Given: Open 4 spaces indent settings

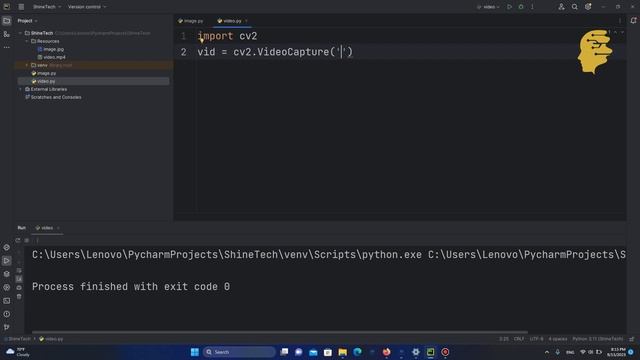Looking at the screenshot, I should [x=558, y=339].
